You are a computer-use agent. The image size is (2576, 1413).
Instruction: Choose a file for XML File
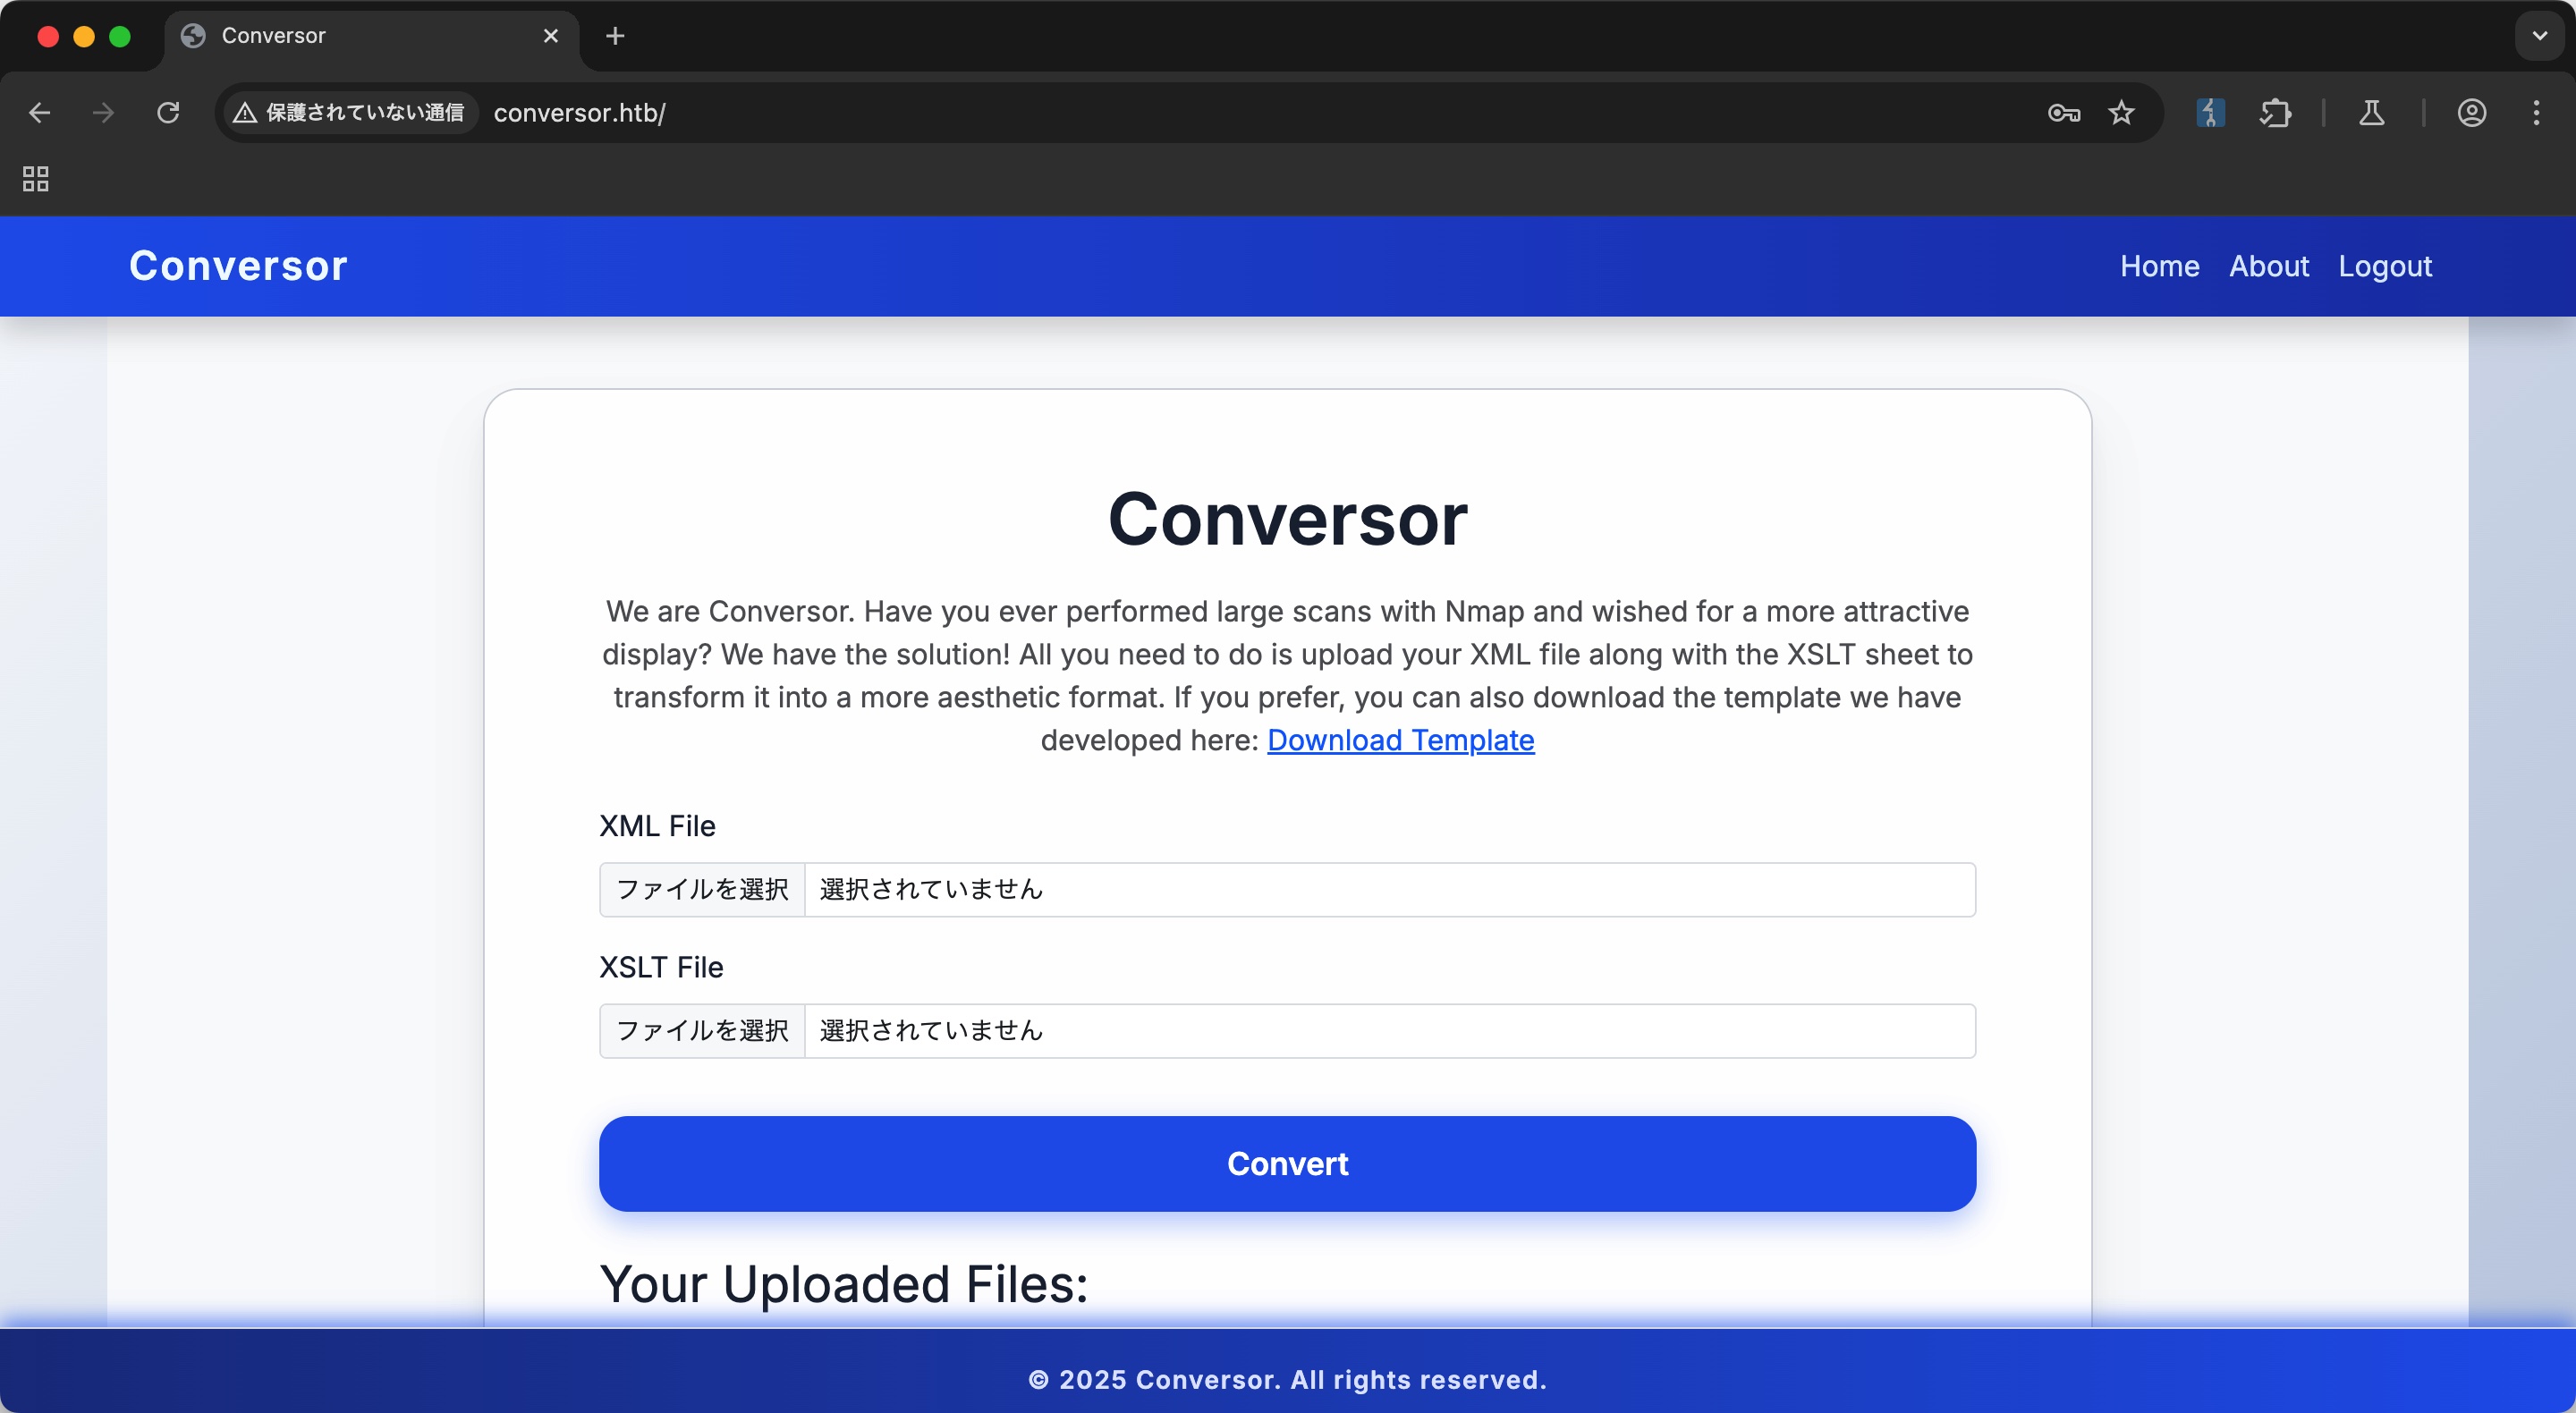[x=702, y=889]
